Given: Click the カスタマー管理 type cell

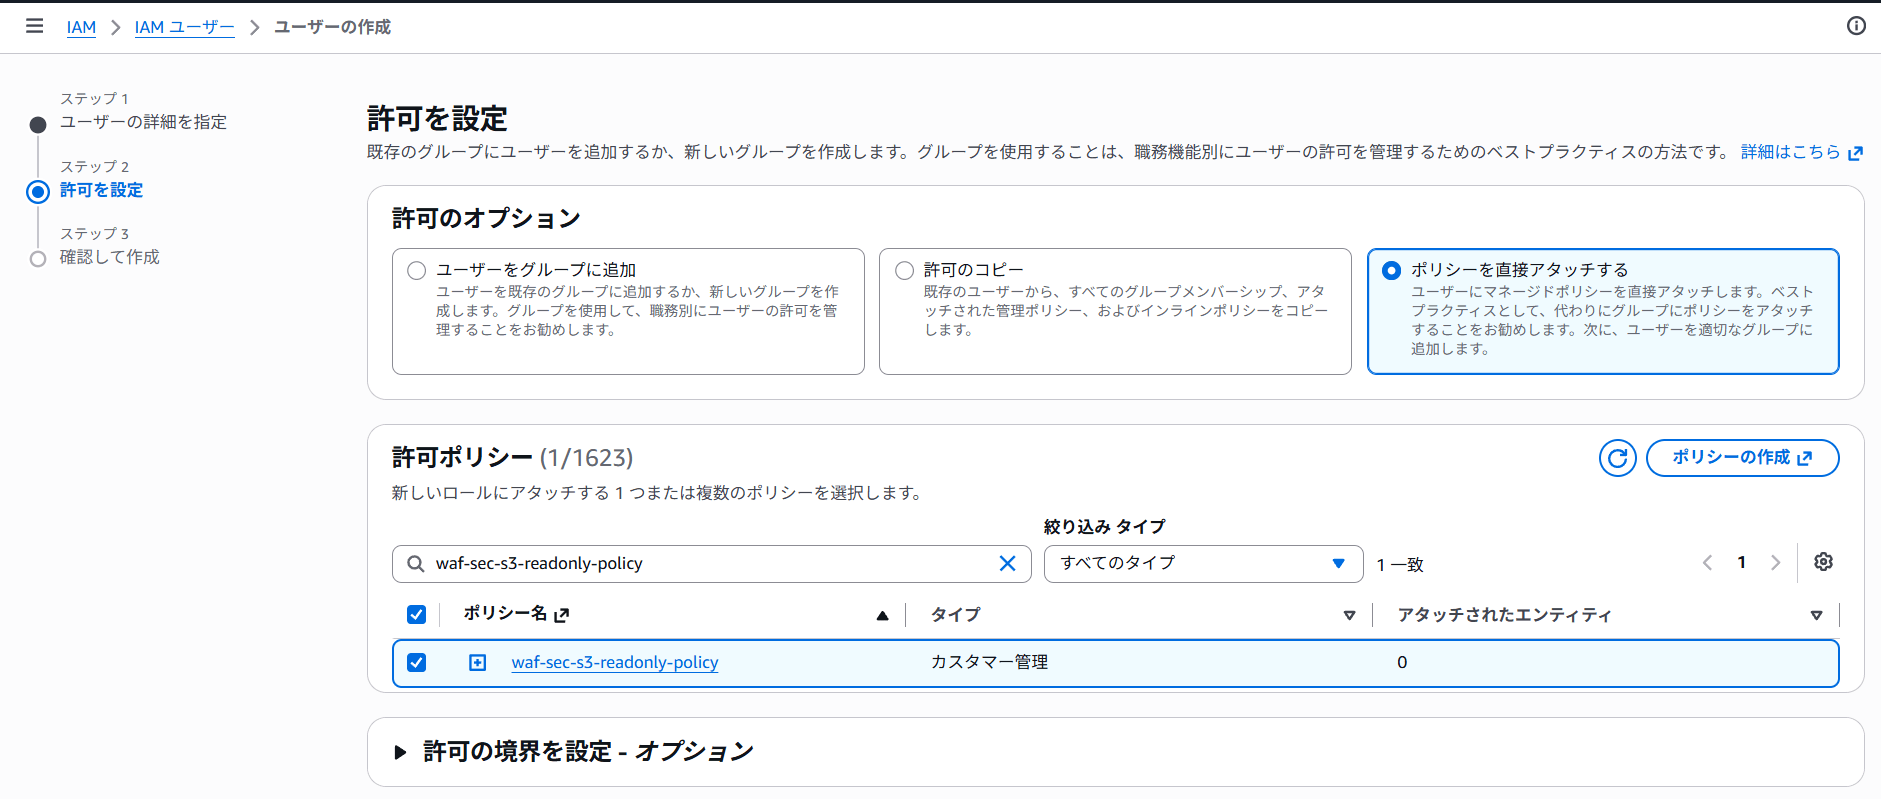Looking at the screenshot, I should pyautogui.click(x=989, y=662).
